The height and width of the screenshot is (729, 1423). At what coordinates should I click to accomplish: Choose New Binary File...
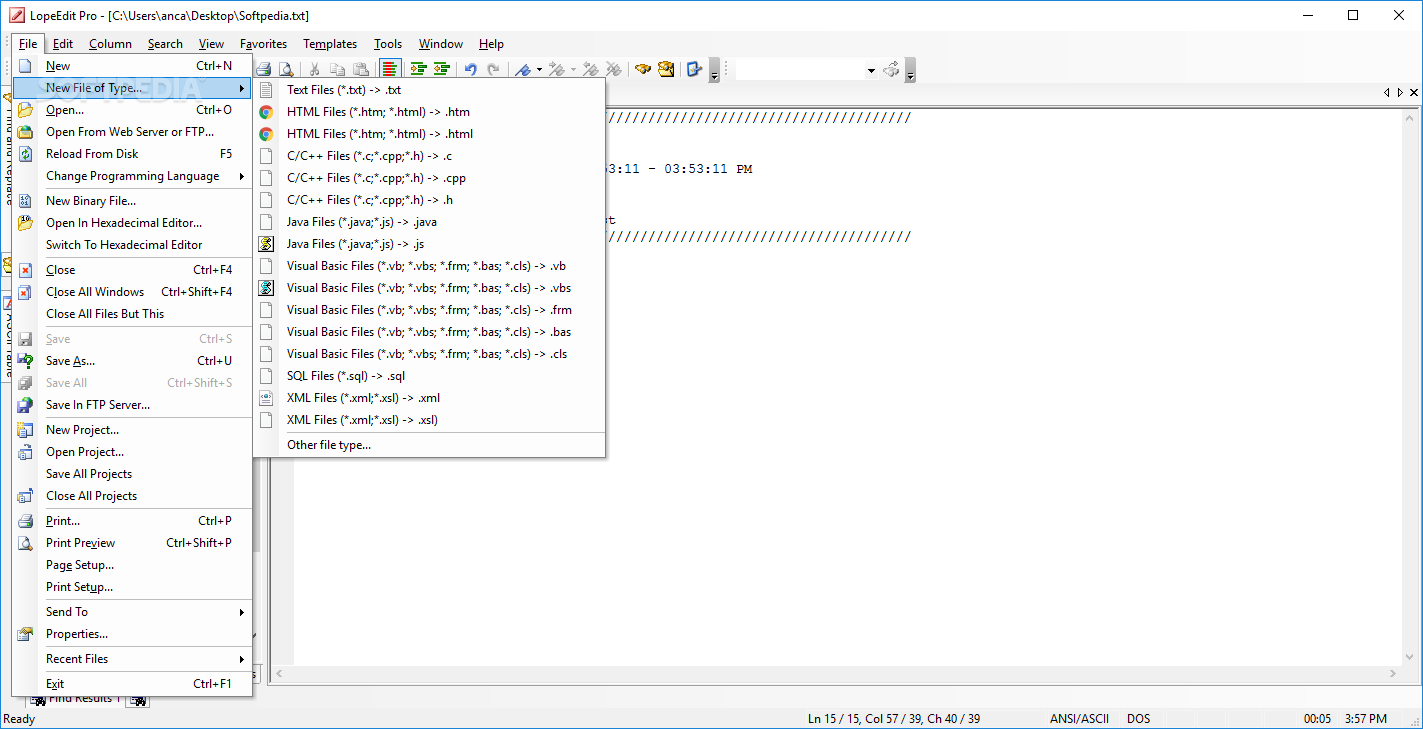pyautogui.click(x=132, y=201)
